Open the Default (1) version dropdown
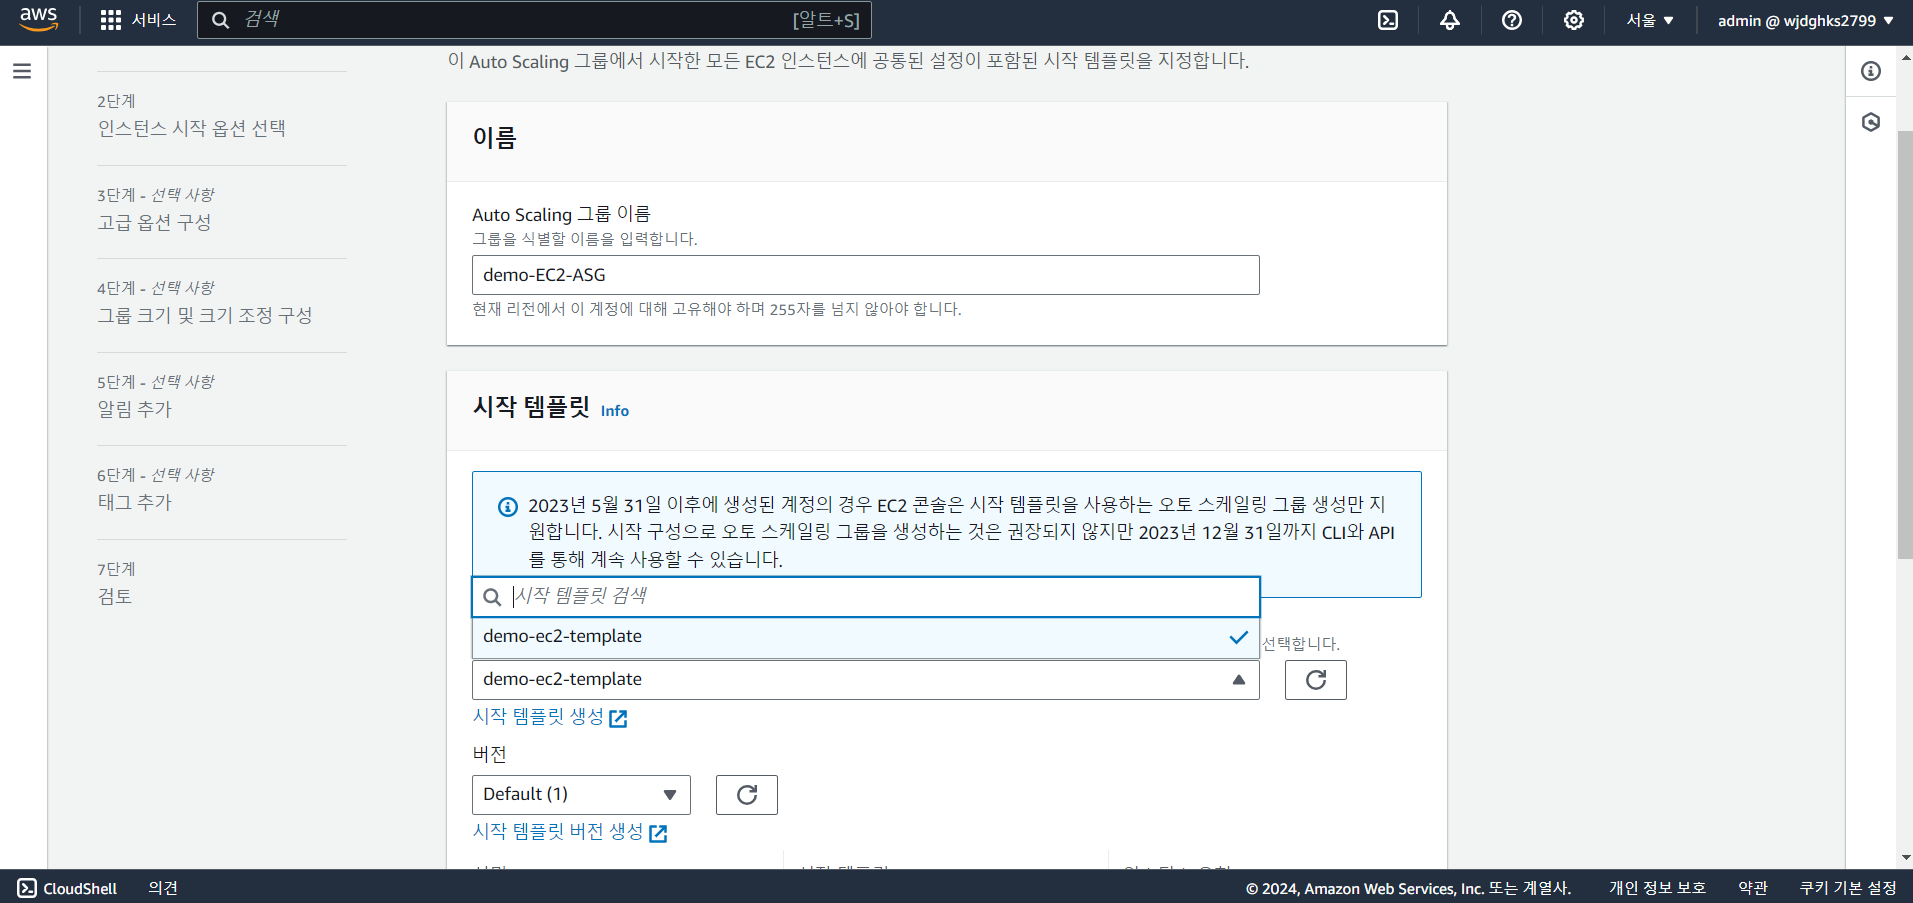Image resolution: width=1913 pixels, height=903 pixels. coord(581,795)
